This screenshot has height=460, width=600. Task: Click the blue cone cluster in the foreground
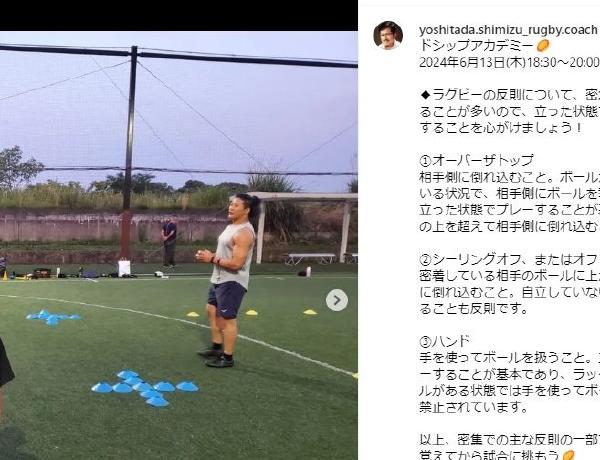tap(145, 388)
